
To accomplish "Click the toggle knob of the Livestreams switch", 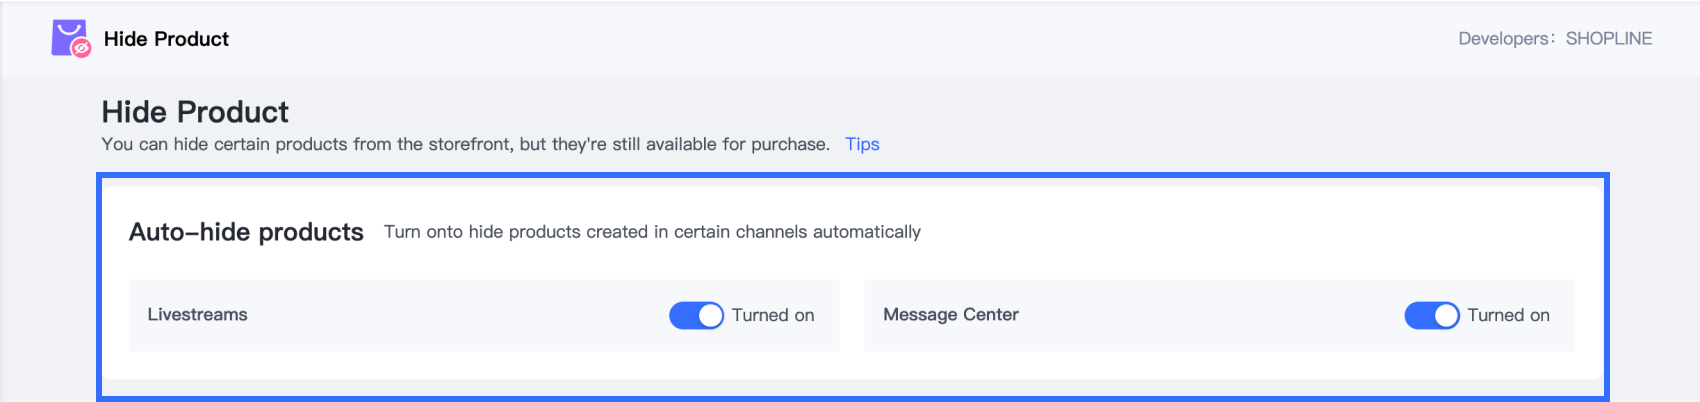I will tap(710, 315).
